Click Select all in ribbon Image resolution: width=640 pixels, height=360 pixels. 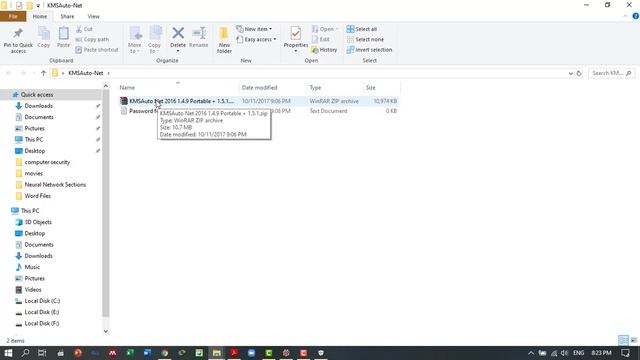click(362, 29)
